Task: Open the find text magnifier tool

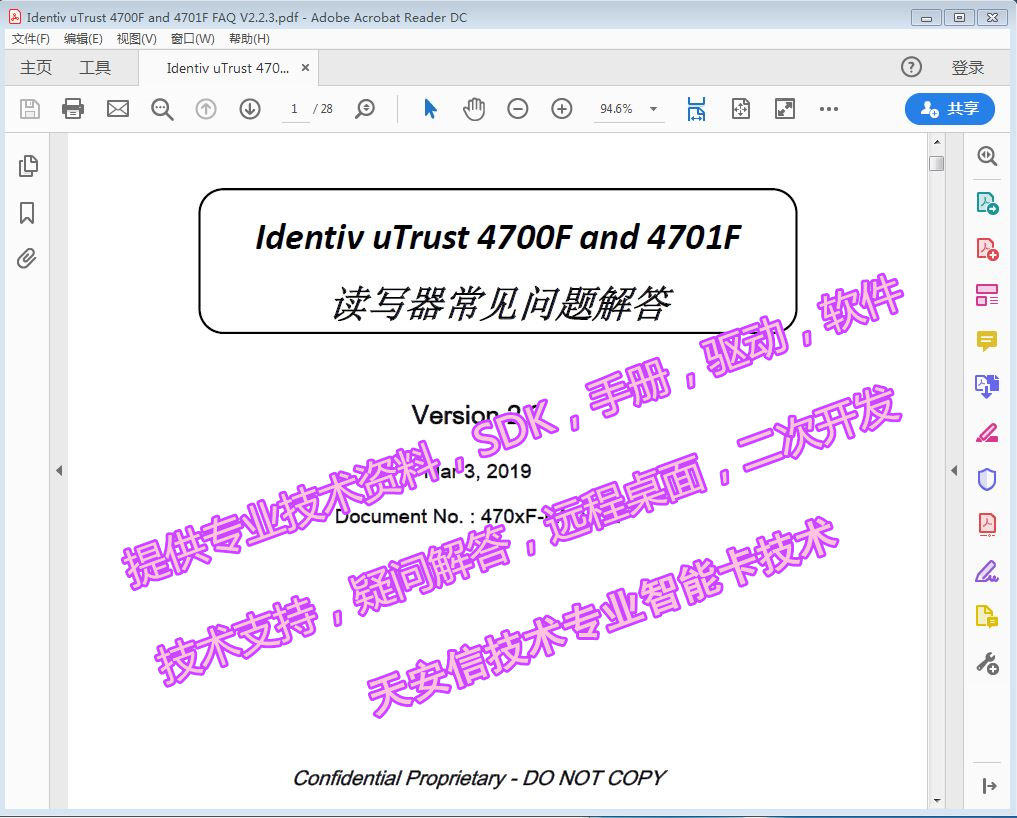Action: pyautogui.click(x=162, y=109)
